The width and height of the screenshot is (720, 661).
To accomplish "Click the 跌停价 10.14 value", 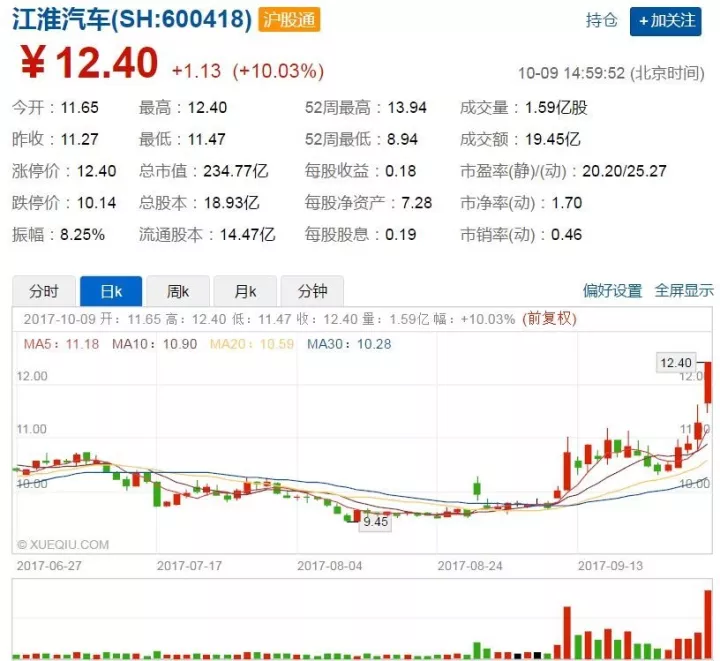I will (96, 202).
